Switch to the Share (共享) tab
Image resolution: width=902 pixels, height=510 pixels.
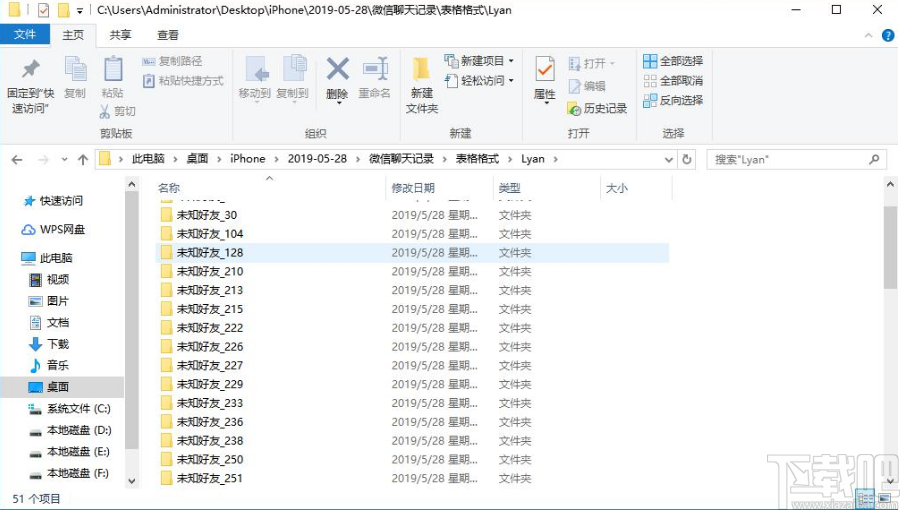[120, 35]
